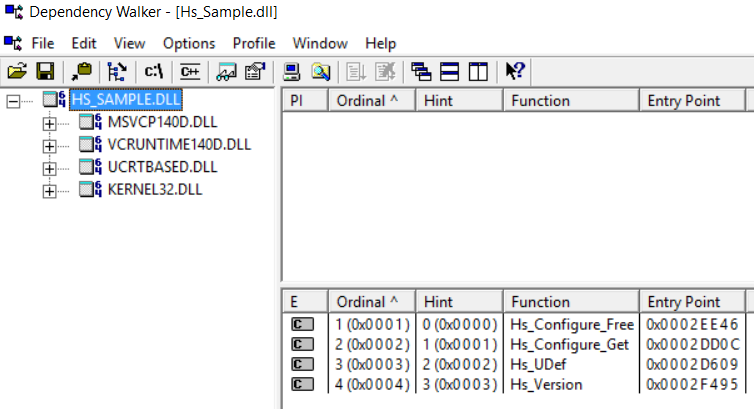Sort imports by Entry Point column header
This screenshot has width=754, height=409.
tap(692, 100)
